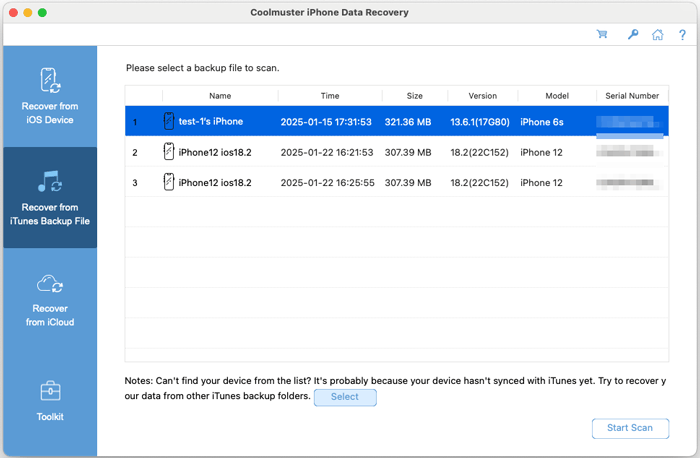
Task: Click 307.39 MB size in row 2
Action: [408, 152]
